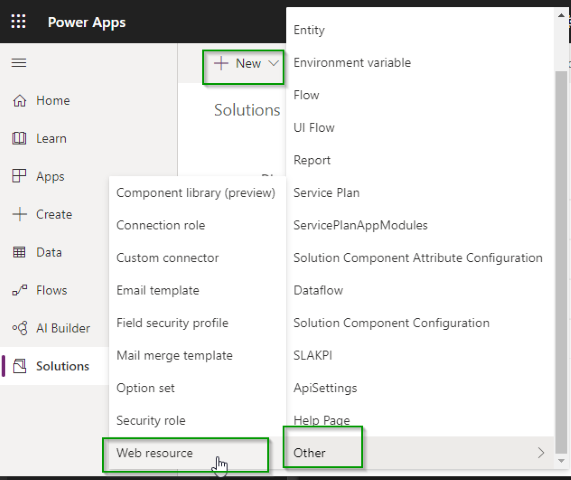571x480 pixels.
Task: Click the Flows connector icon
Action: pos(19,290)
